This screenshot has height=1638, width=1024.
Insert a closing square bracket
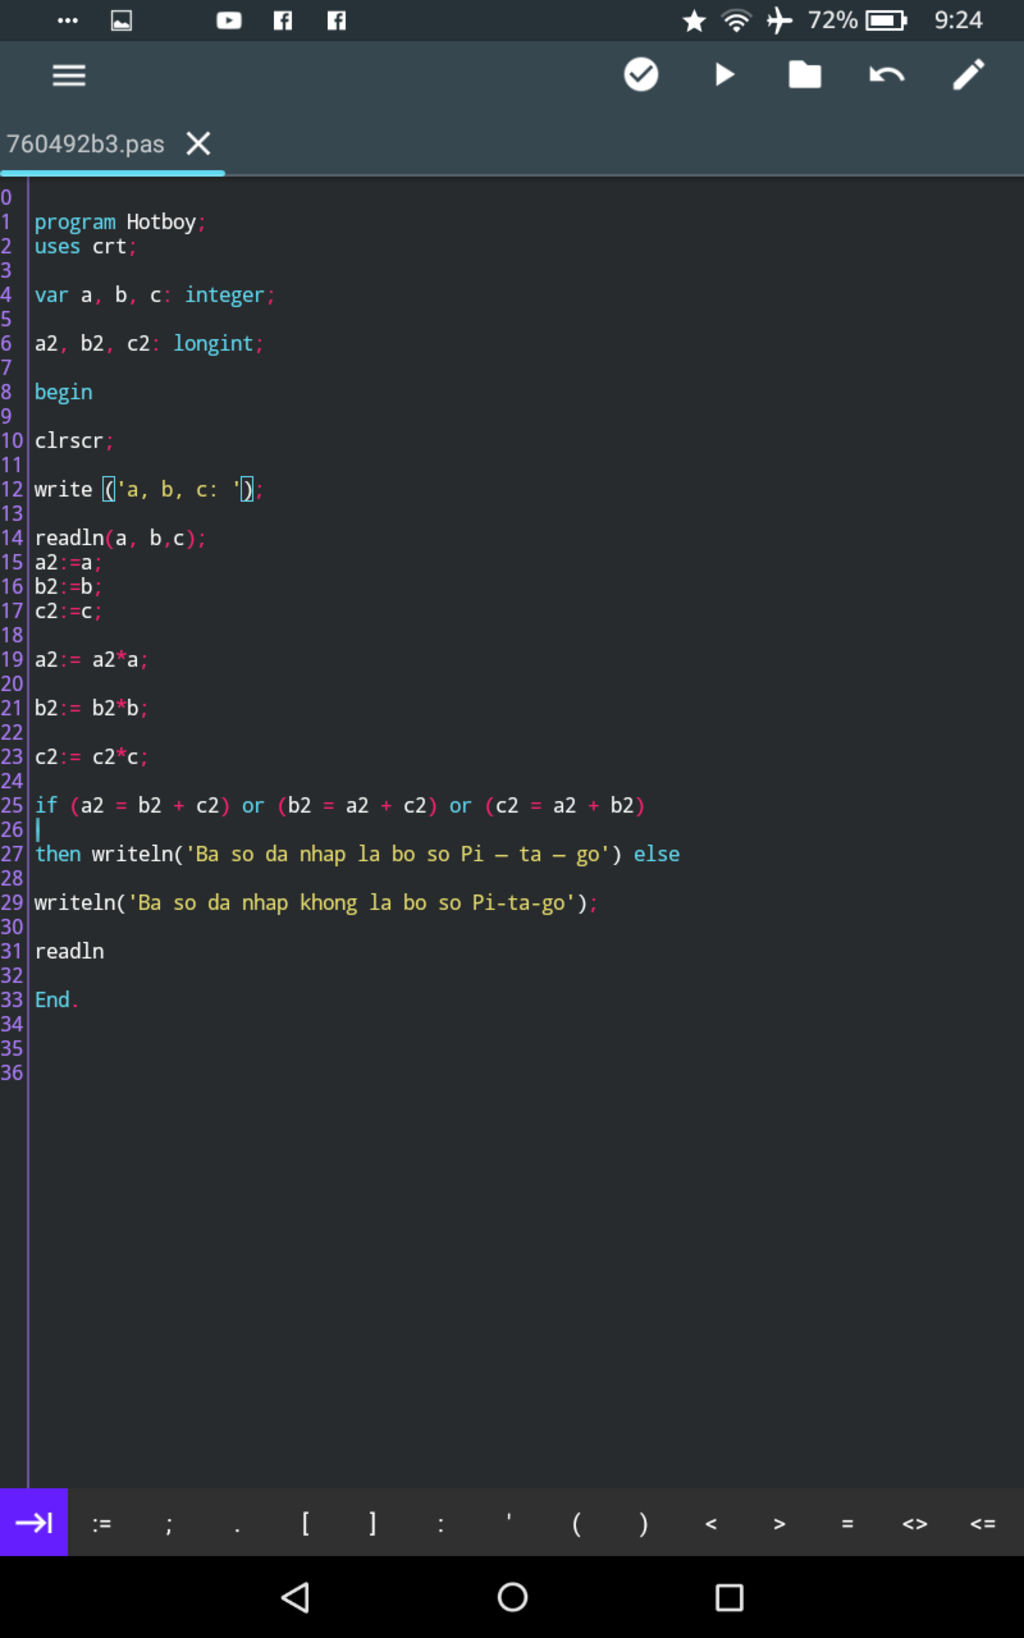[373, 1523]
